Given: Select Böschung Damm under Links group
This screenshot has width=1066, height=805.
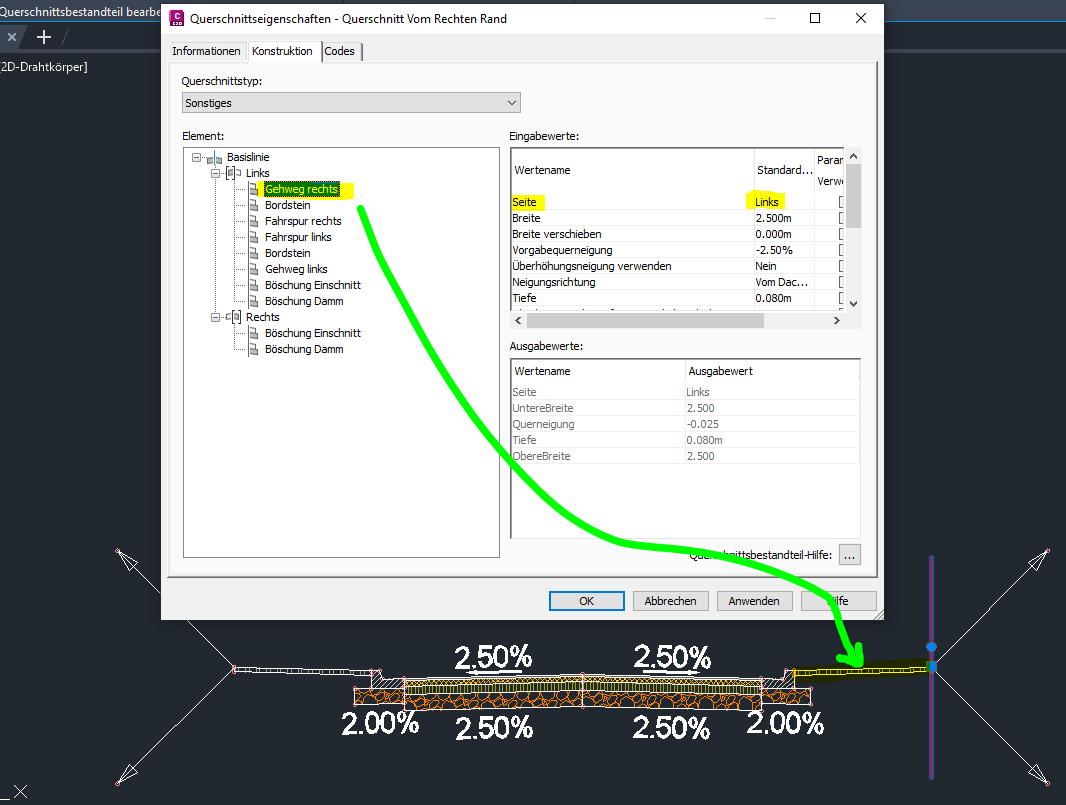Looking at the screenshot, I should pyautogui.click(x=304, y=301).
